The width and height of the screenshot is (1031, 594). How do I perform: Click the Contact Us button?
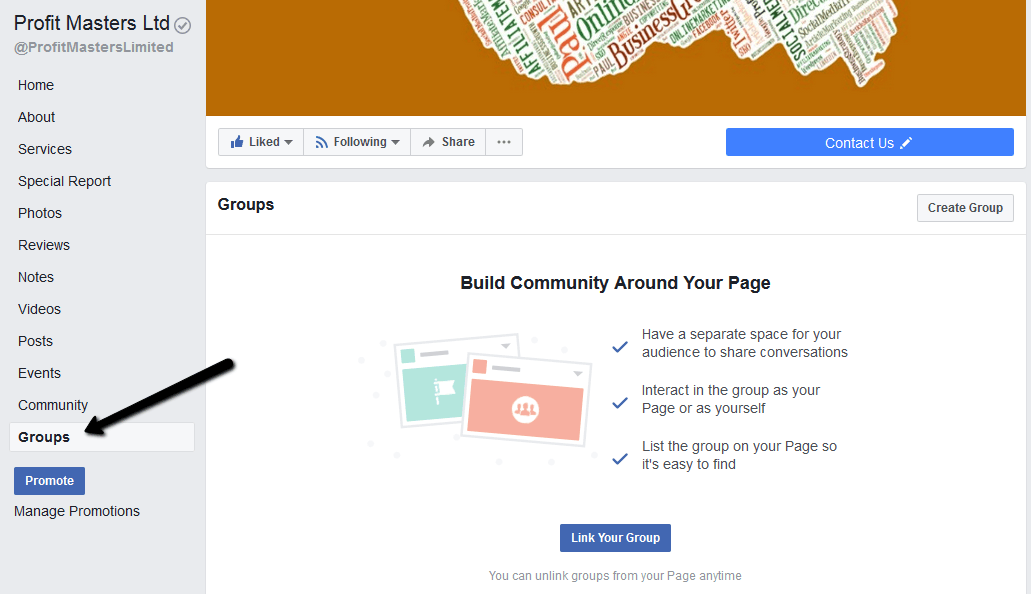[x=869, y=142]
